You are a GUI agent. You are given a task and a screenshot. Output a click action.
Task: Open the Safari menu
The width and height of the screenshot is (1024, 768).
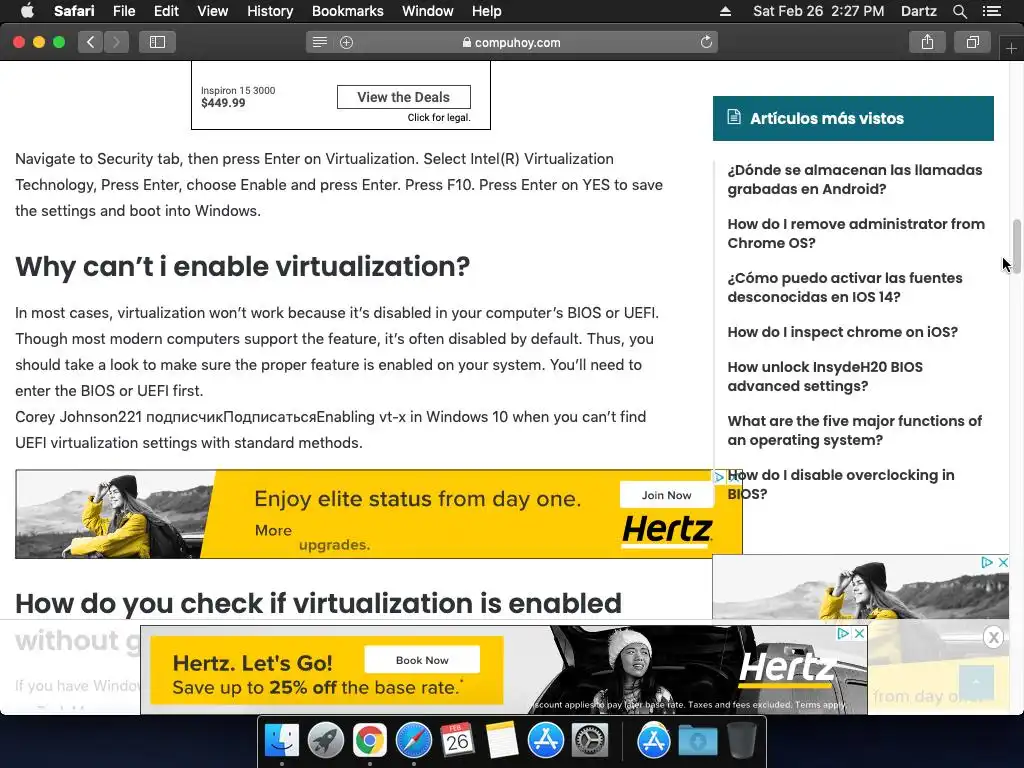click(x=74, y=11)
